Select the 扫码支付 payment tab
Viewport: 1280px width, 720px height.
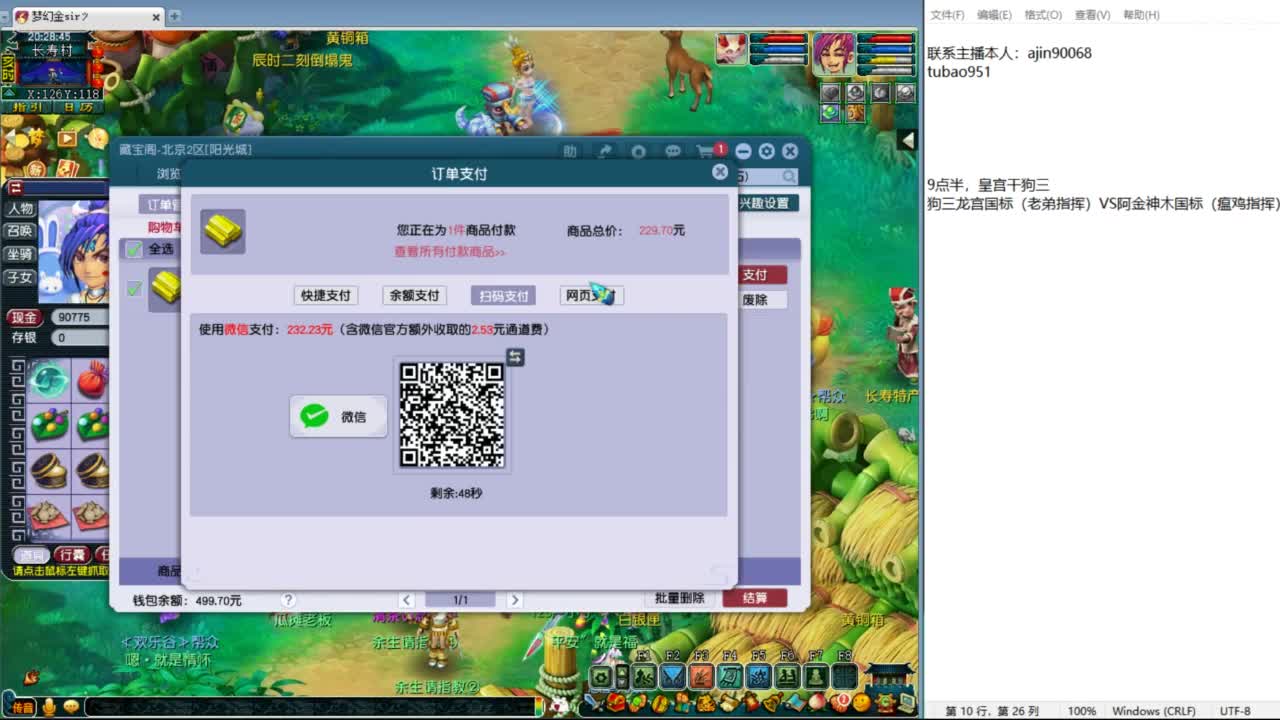(503, 296)
